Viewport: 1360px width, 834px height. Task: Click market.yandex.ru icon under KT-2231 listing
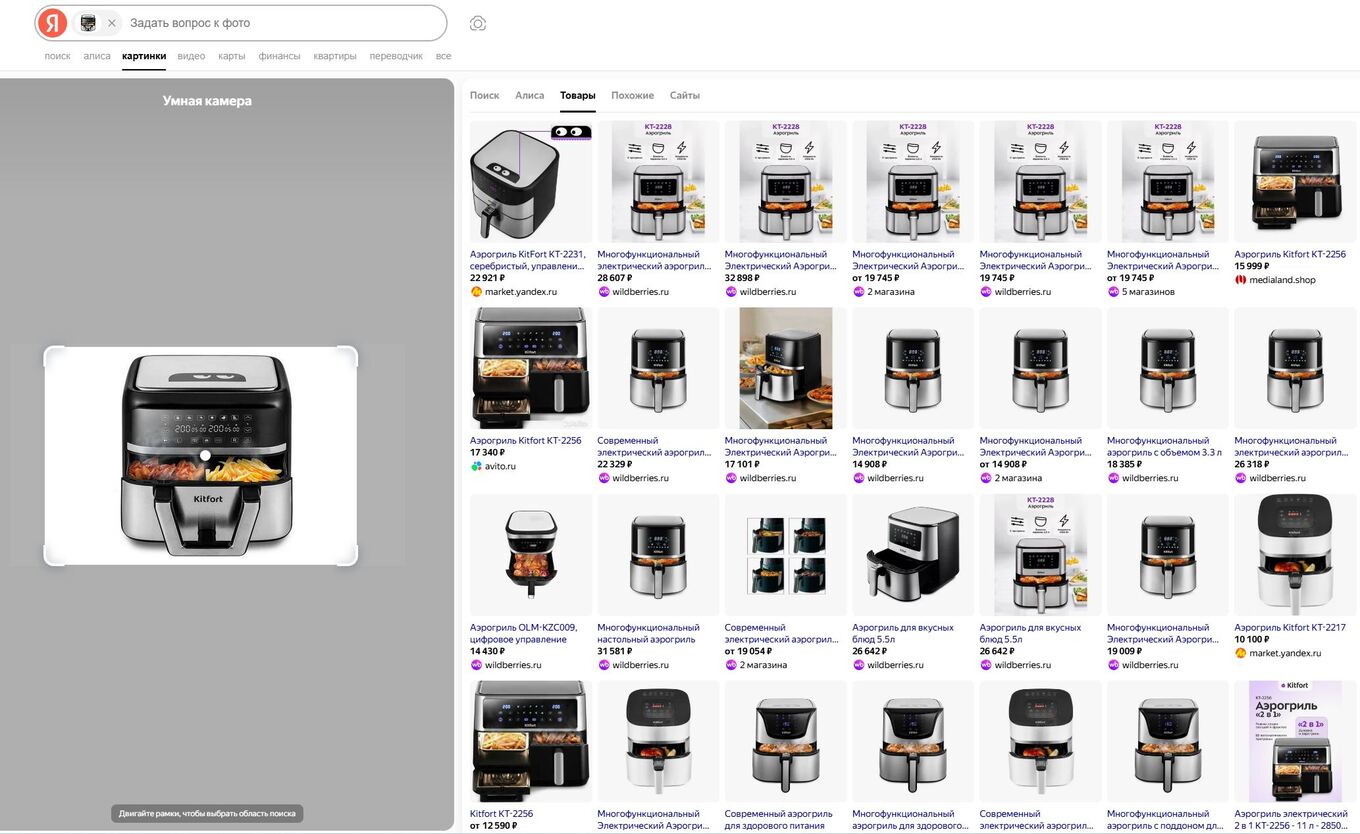point(476,292)
